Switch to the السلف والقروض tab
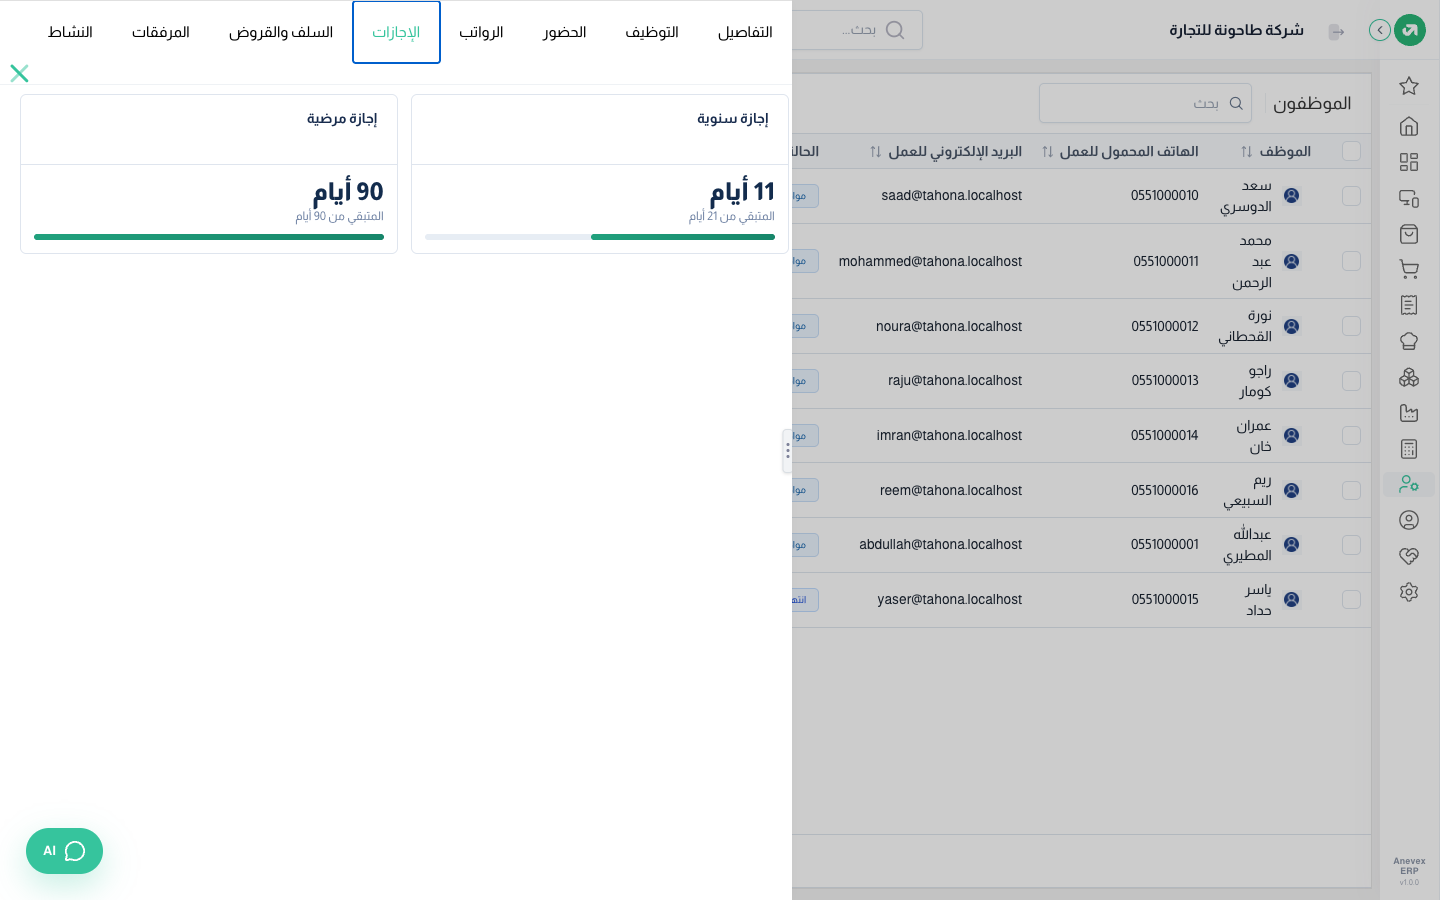1440x900 pixels. click(281, 32)
